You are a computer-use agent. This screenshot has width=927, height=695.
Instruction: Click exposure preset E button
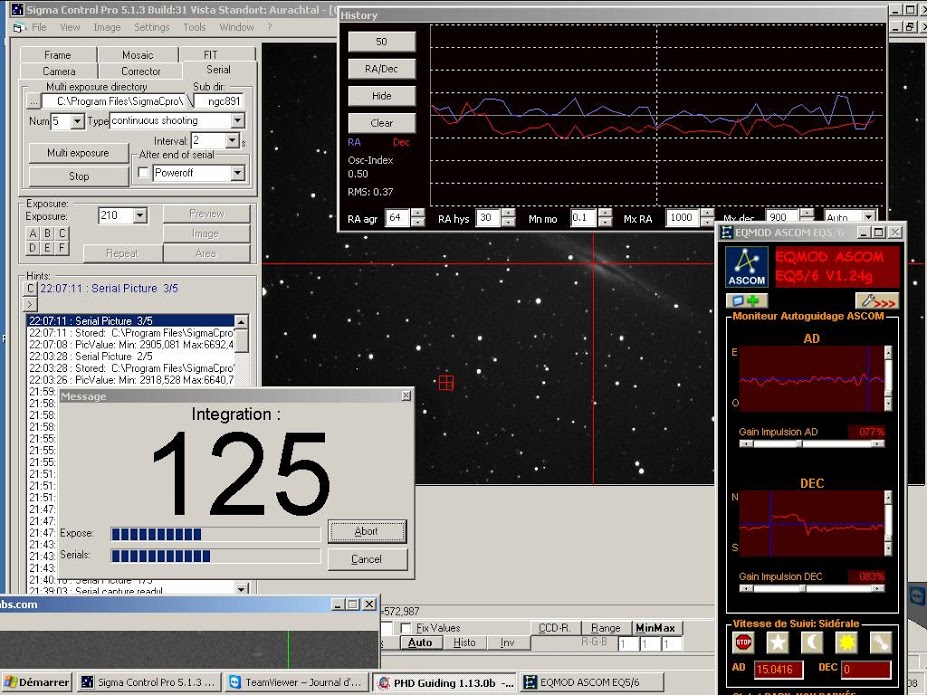(47, 248)
